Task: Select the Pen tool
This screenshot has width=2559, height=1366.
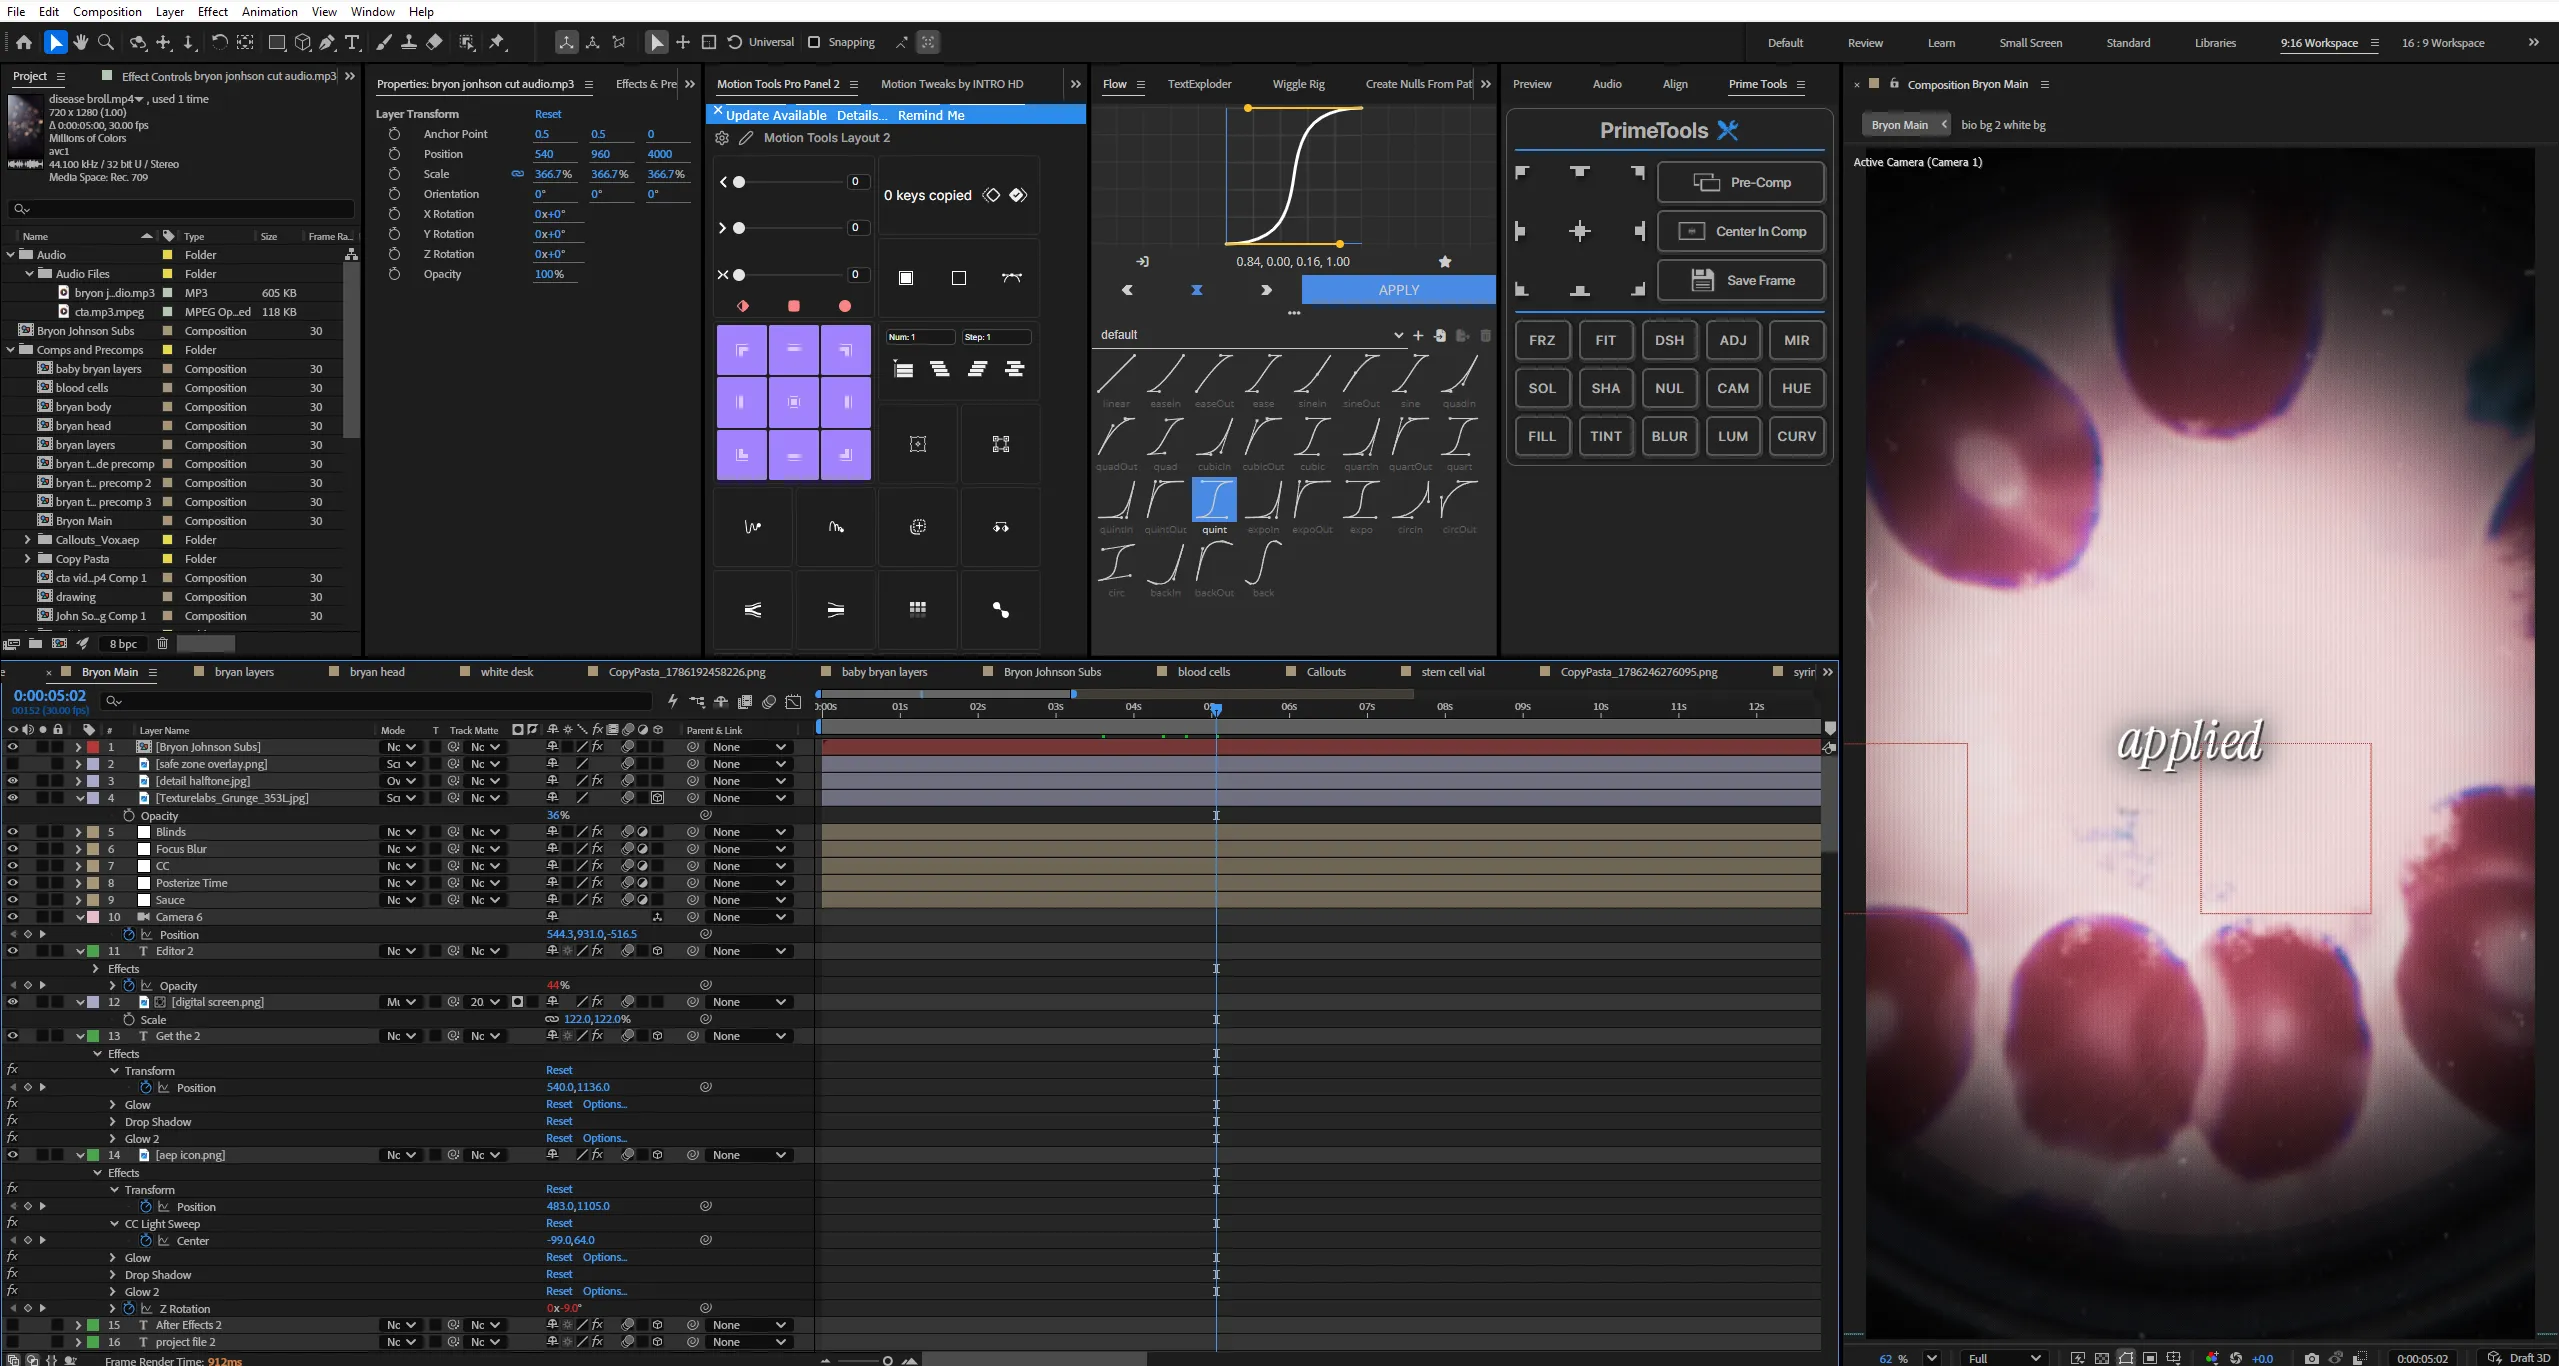Action: pyautogui.click(x=327, y=42)
